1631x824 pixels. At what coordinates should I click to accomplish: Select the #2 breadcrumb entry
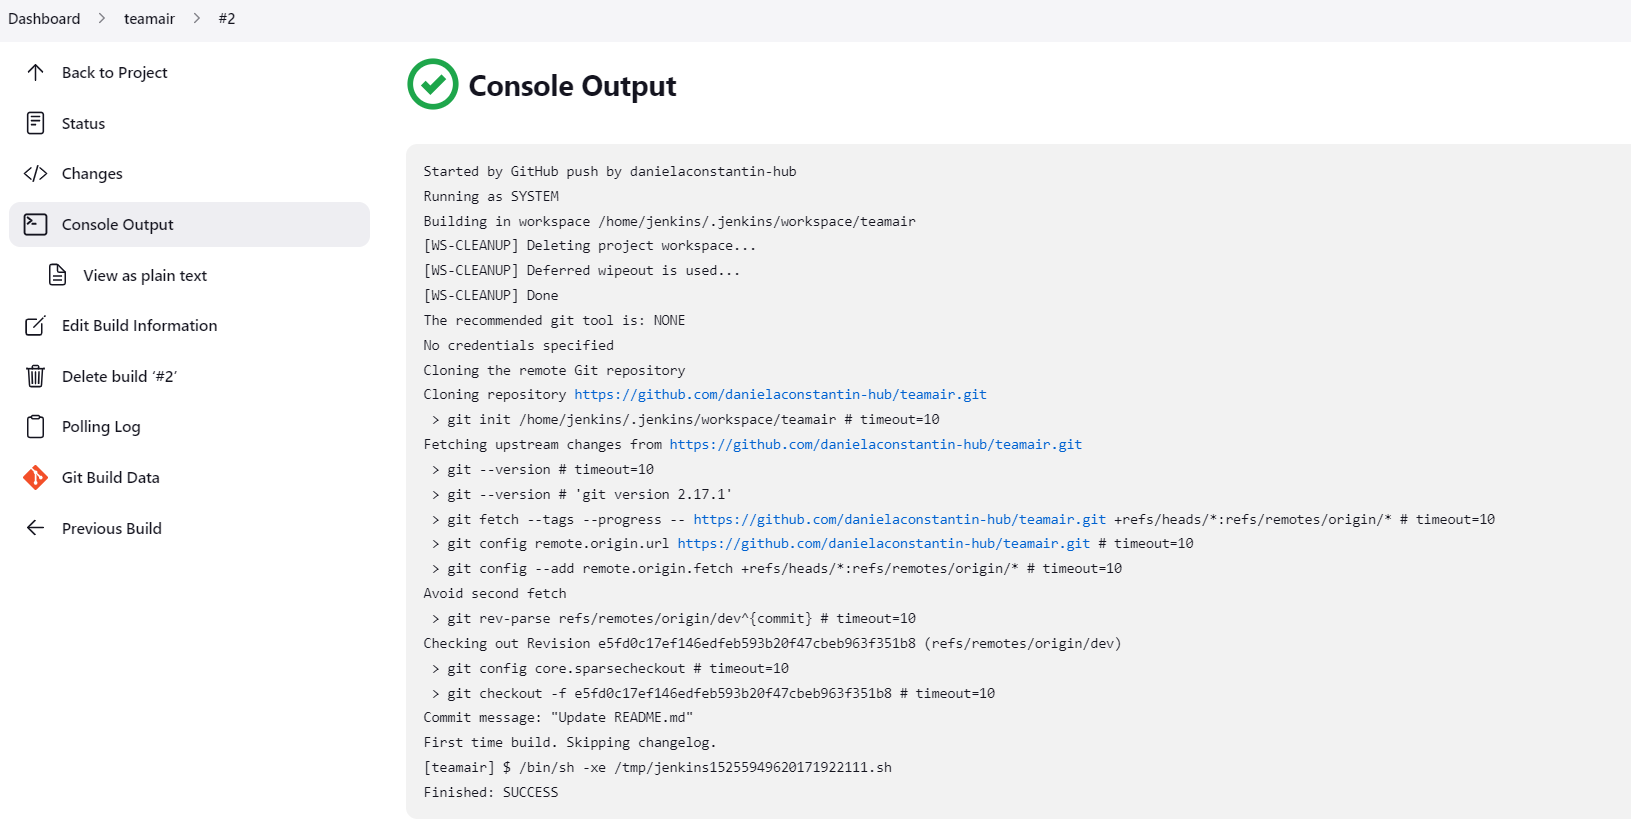pos(227,18)
